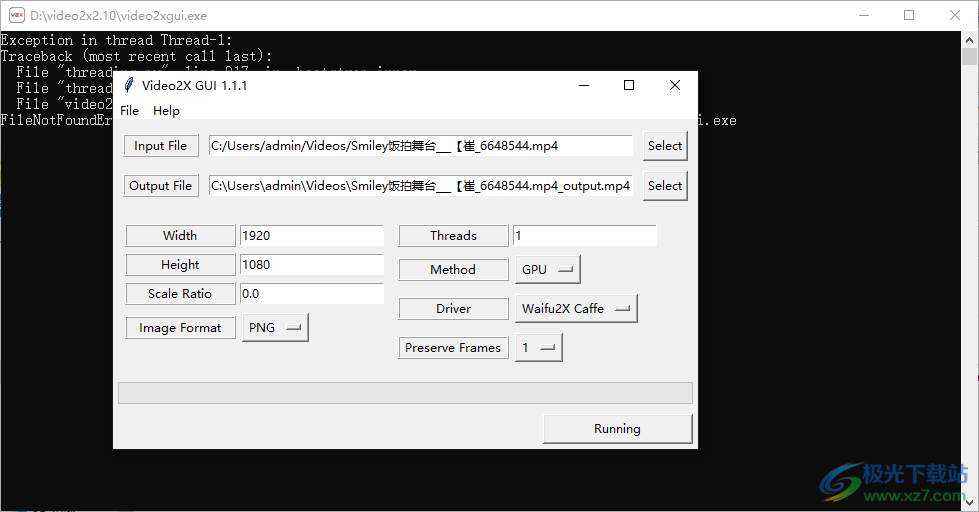Minimize the video2xgui.exe console window
The image size is (979, 512).
pyautogui.click(x=864, y=15)
